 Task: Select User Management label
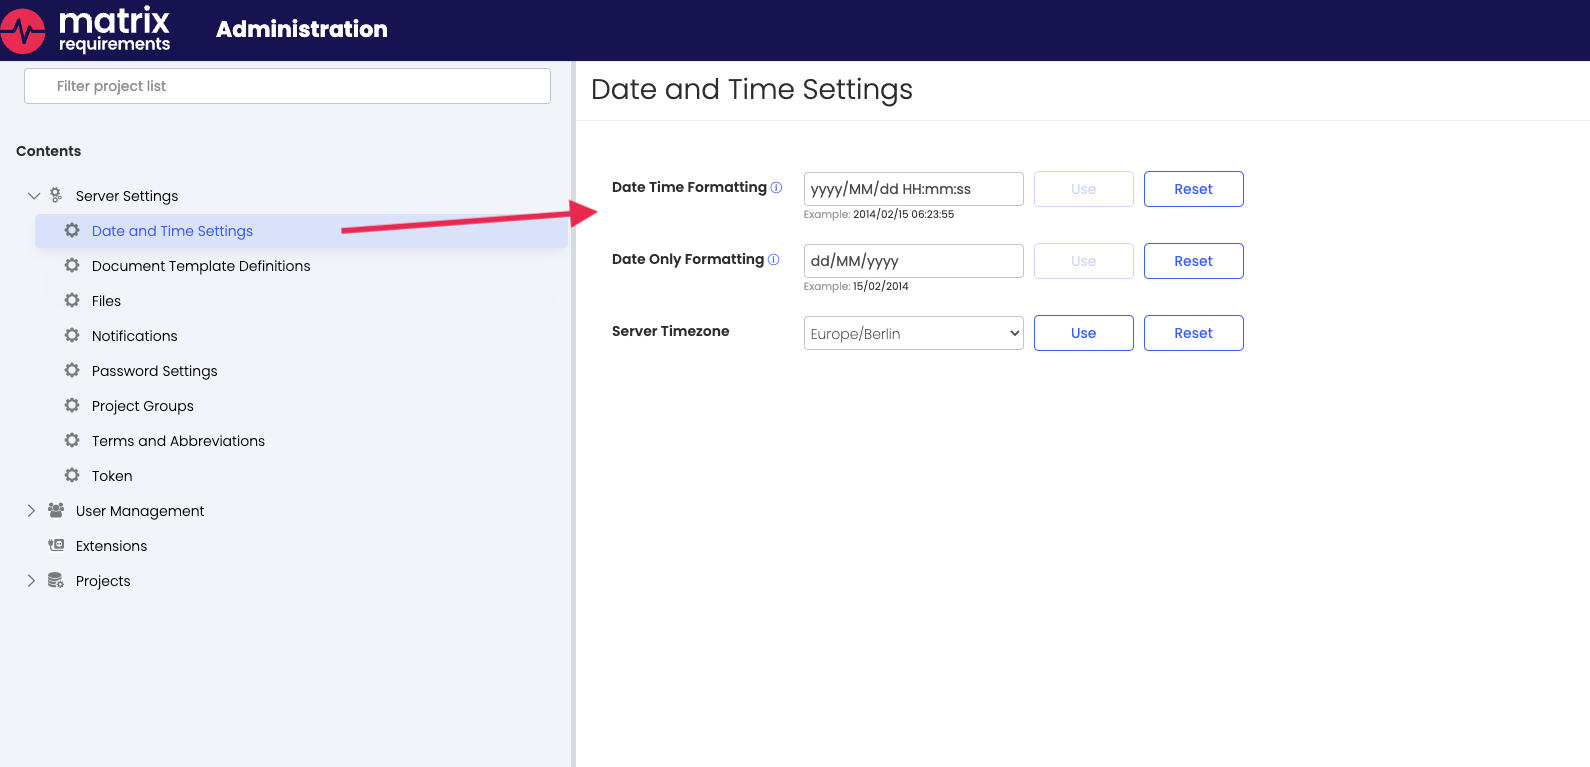pyautogui.click(x=140, y=511)
